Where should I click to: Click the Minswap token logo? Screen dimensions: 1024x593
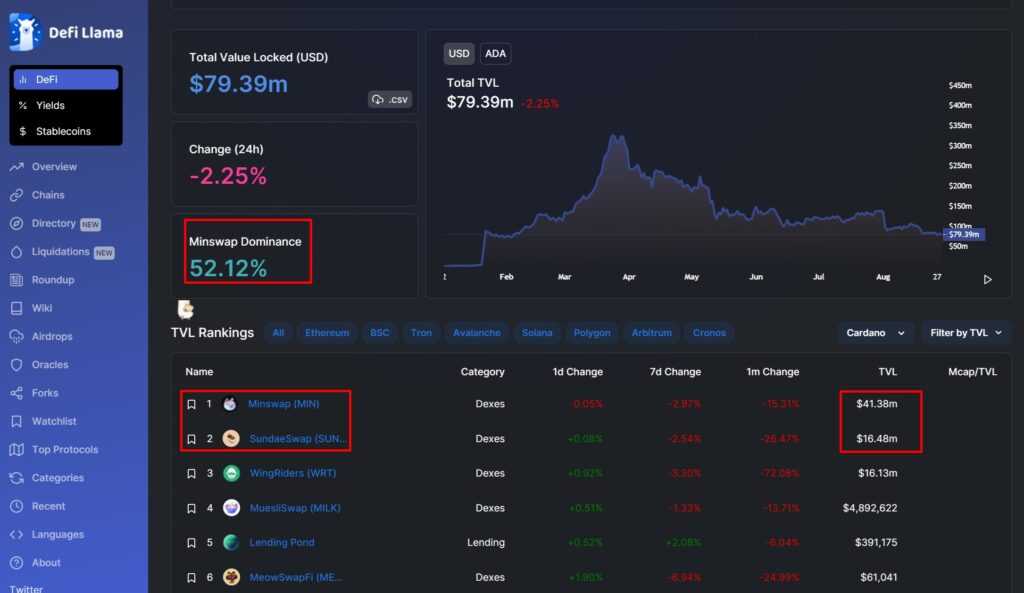tap(231, 404)
